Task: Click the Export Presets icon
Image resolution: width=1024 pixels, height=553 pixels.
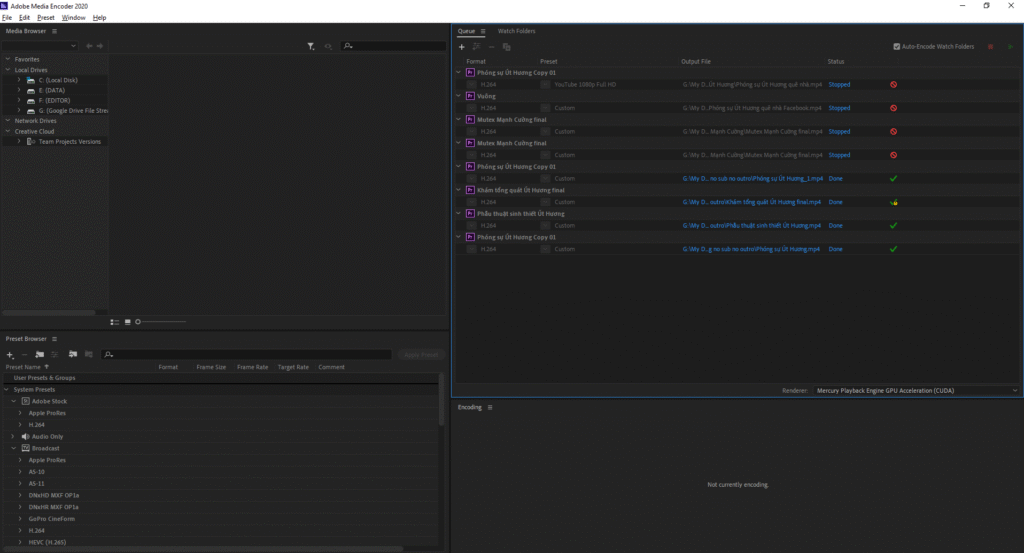Action: (89, 355)
